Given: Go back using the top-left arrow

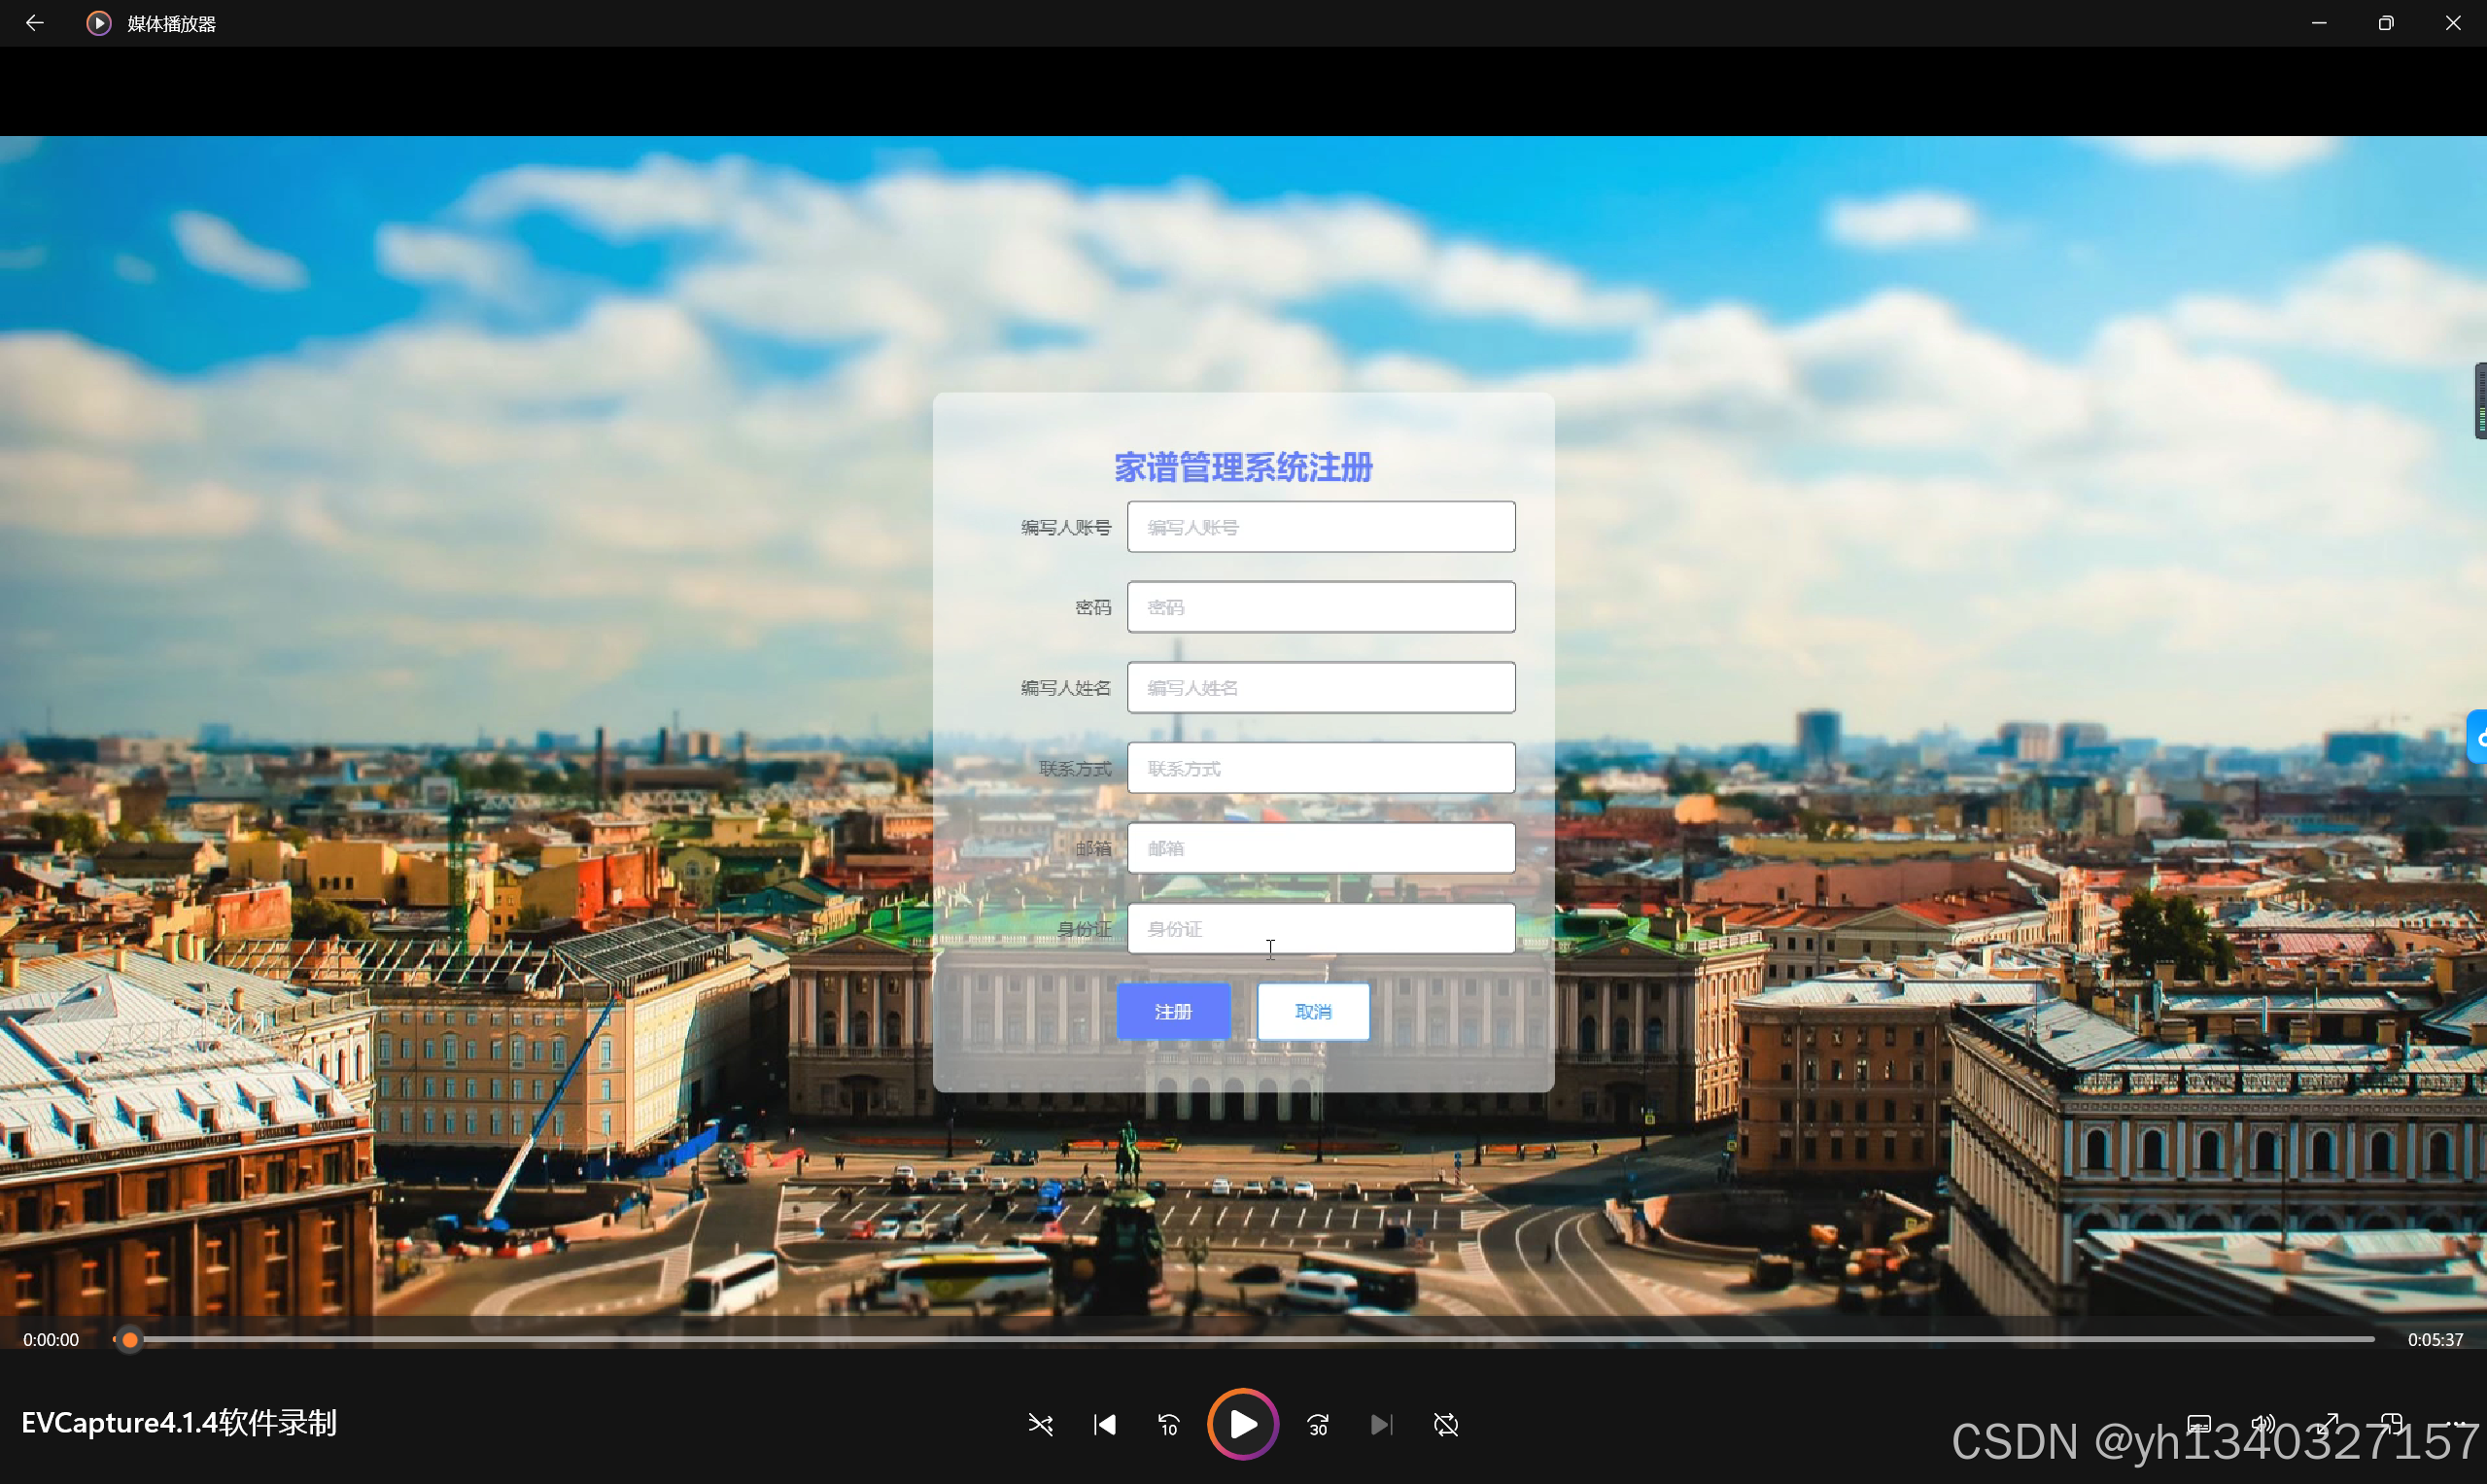Looking at the screenshot, I should (35, 23).
